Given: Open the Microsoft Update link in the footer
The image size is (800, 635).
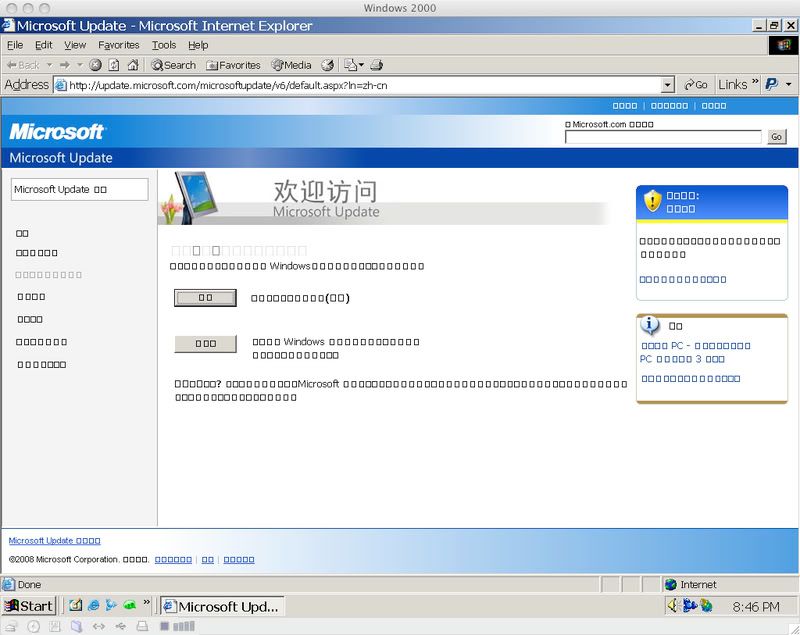Looking at the screenshot, I should 55,541.
